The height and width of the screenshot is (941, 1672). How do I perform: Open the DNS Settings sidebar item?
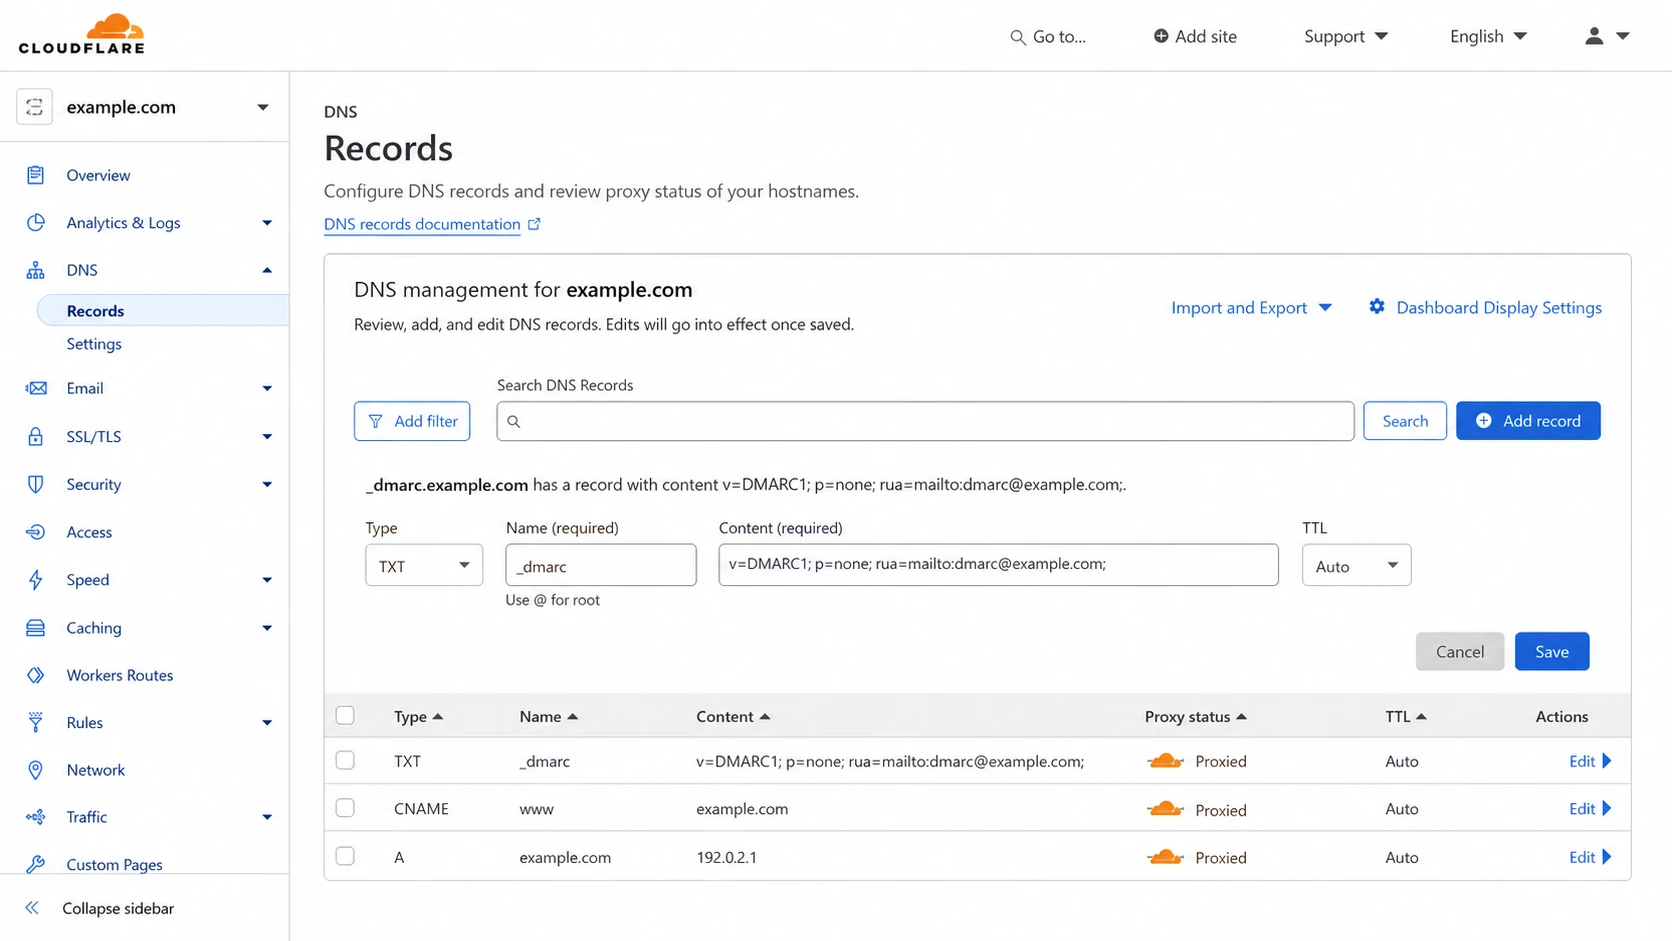coord(94,343)
